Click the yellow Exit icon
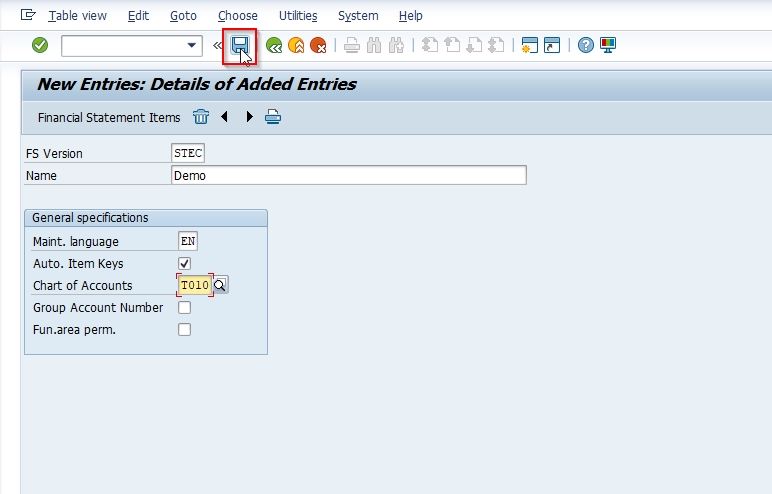This screenshot has width=772, height=494. (296, 46)
